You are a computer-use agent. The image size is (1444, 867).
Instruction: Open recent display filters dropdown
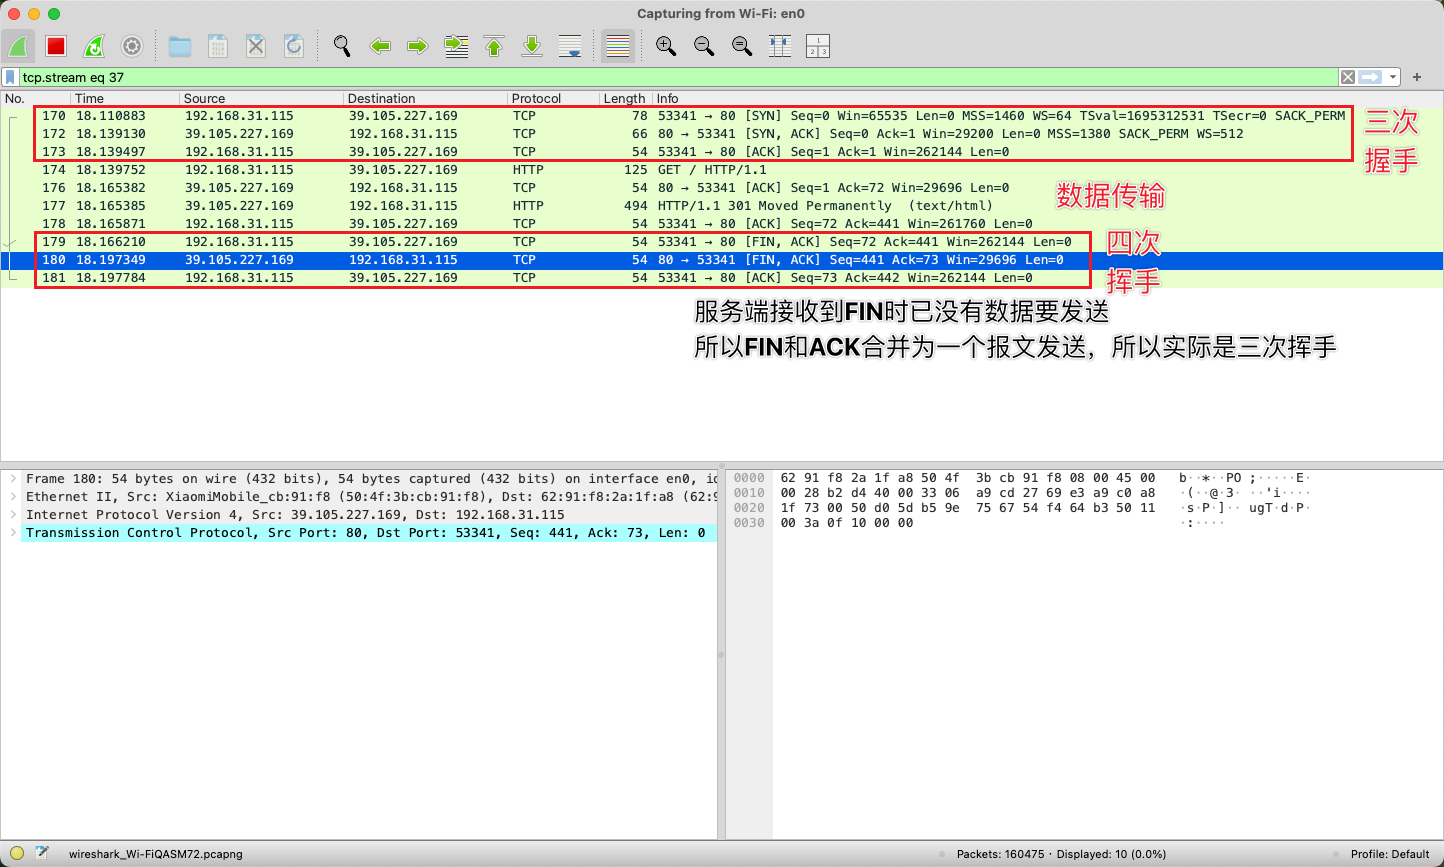point(1392,77)
